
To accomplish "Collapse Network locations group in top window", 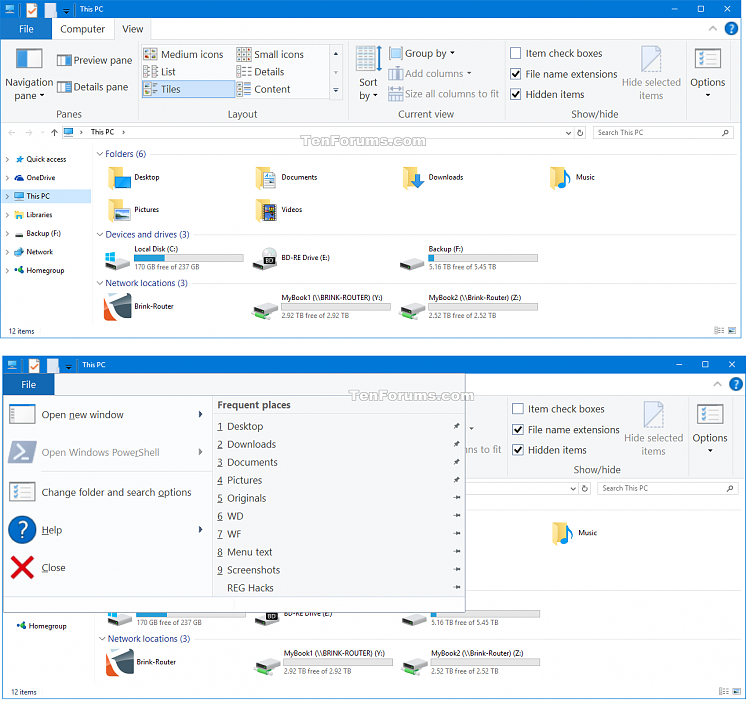I will [x=100, y=283].
